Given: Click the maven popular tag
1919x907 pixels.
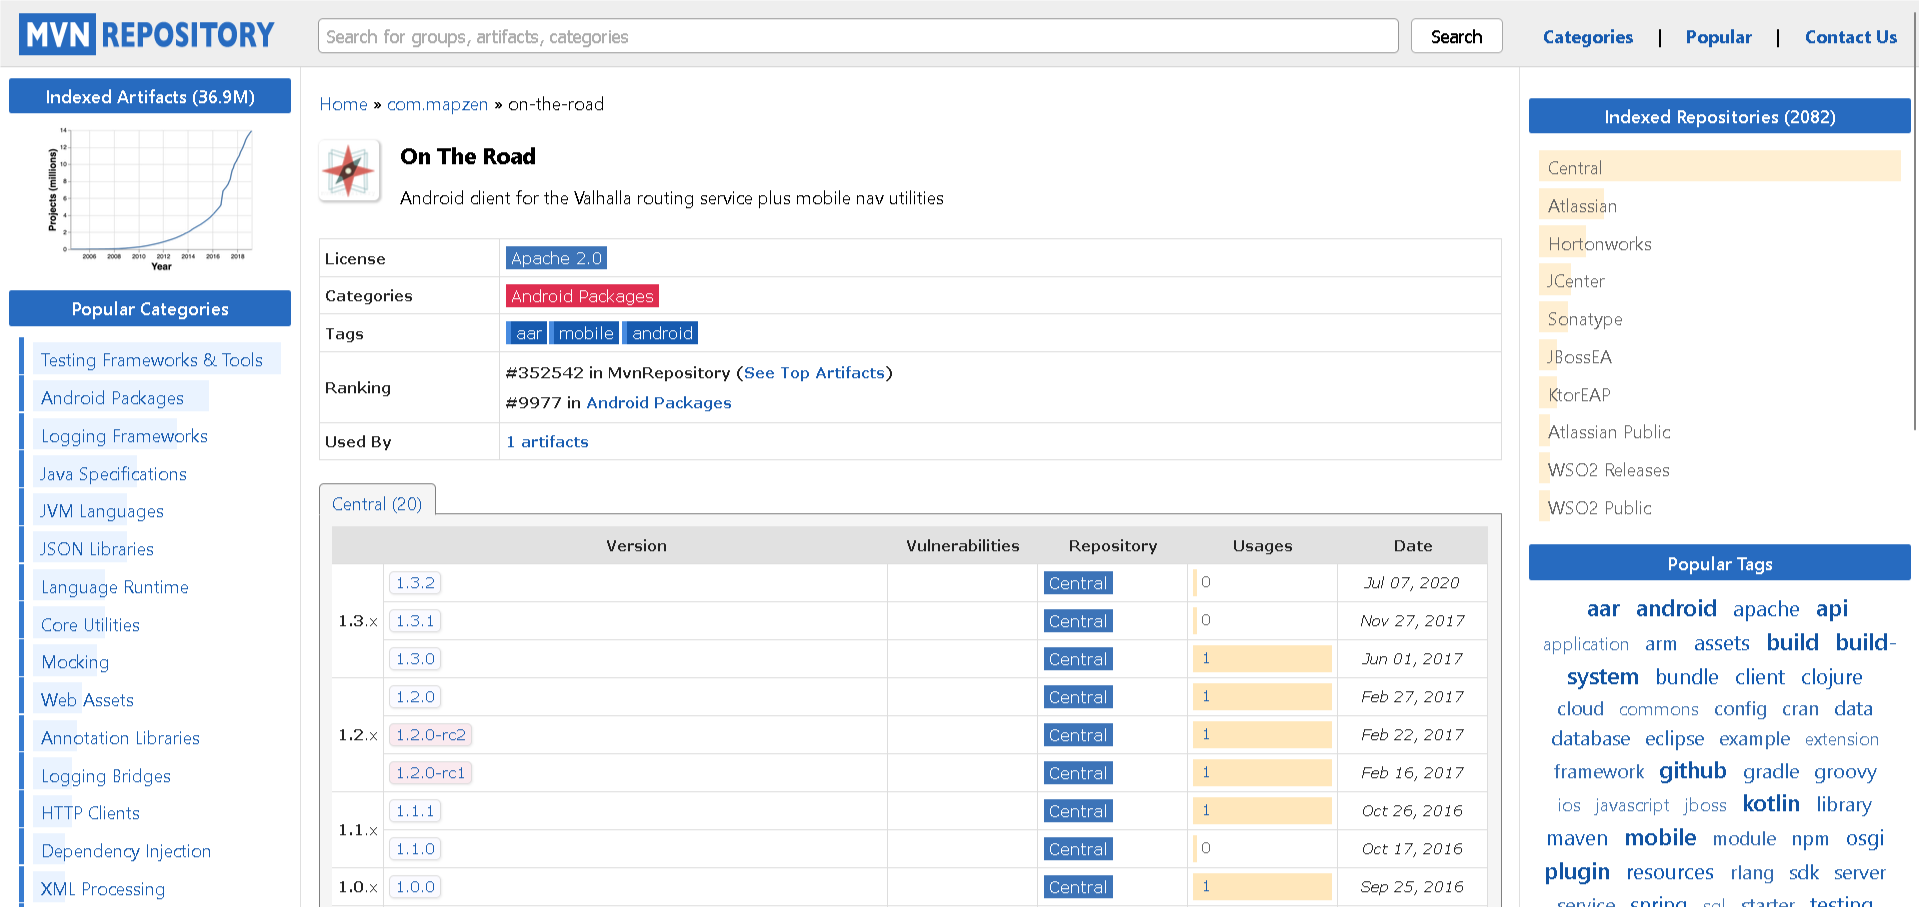Looking at the screenshot, I should (x=1576, y=838).
